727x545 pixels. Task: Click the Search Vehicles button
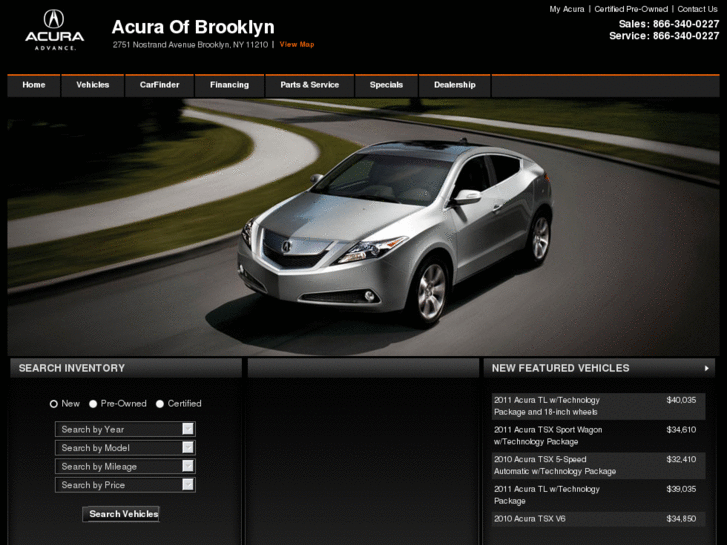pyautogui.click(x=121, y=514)
